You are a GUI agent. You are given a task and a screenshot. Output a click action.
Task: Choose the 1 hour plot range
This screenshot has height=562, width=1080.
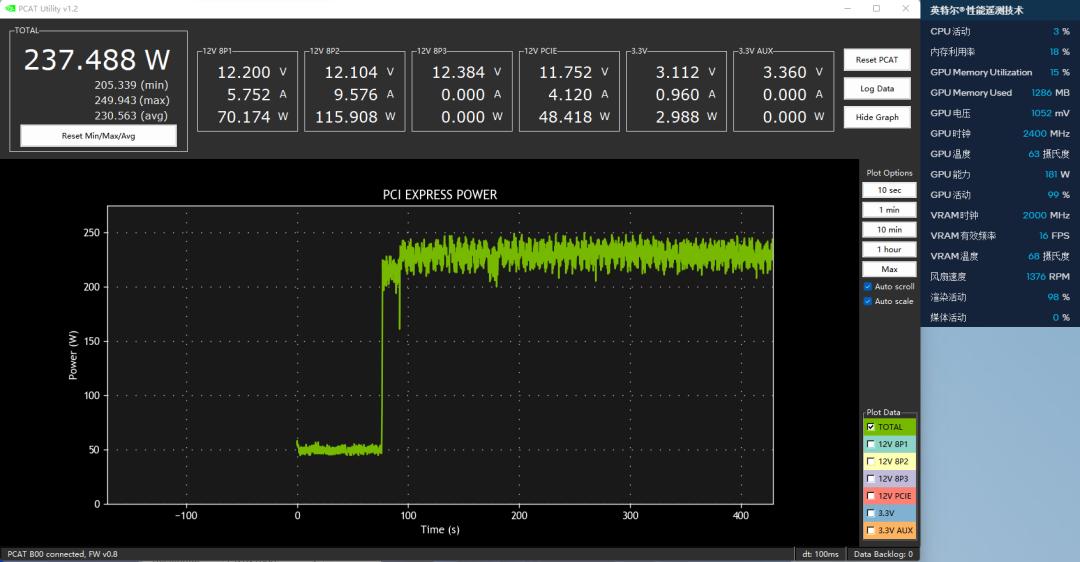pos(889,249)
